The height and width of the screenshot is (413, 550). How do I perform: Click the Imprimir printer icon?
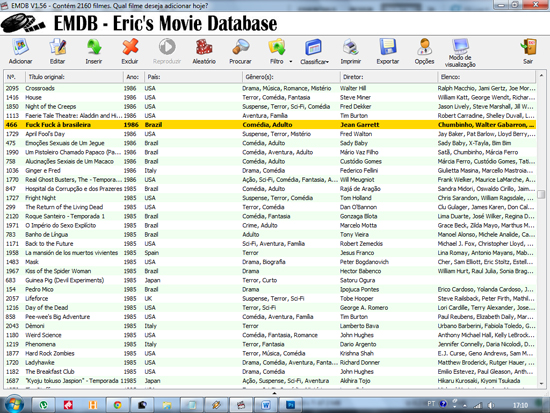pos(350,47)
